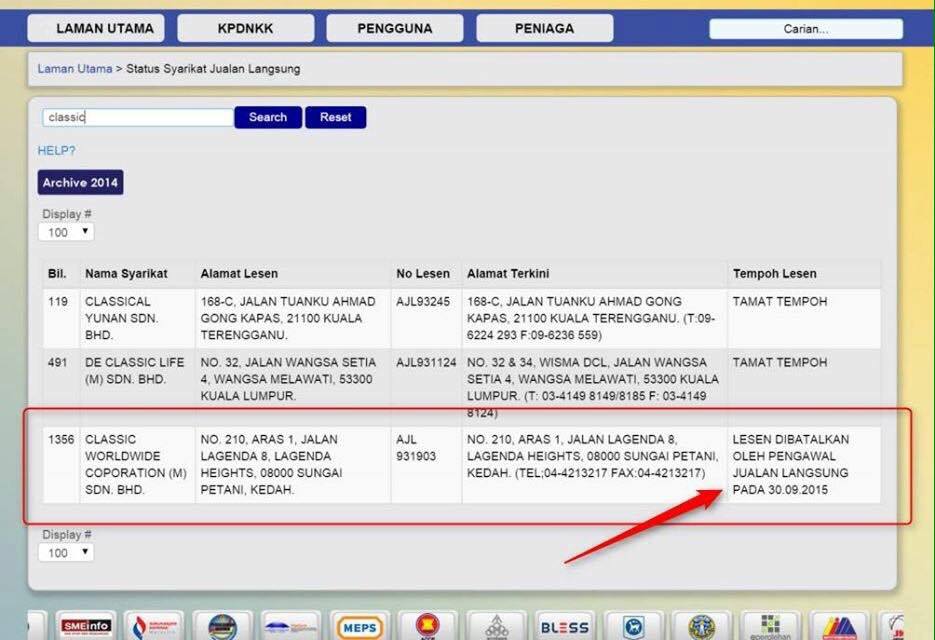Open the bottom Display # dropdown
Viewport: 935px width, 640px height.
click(66, 552)
